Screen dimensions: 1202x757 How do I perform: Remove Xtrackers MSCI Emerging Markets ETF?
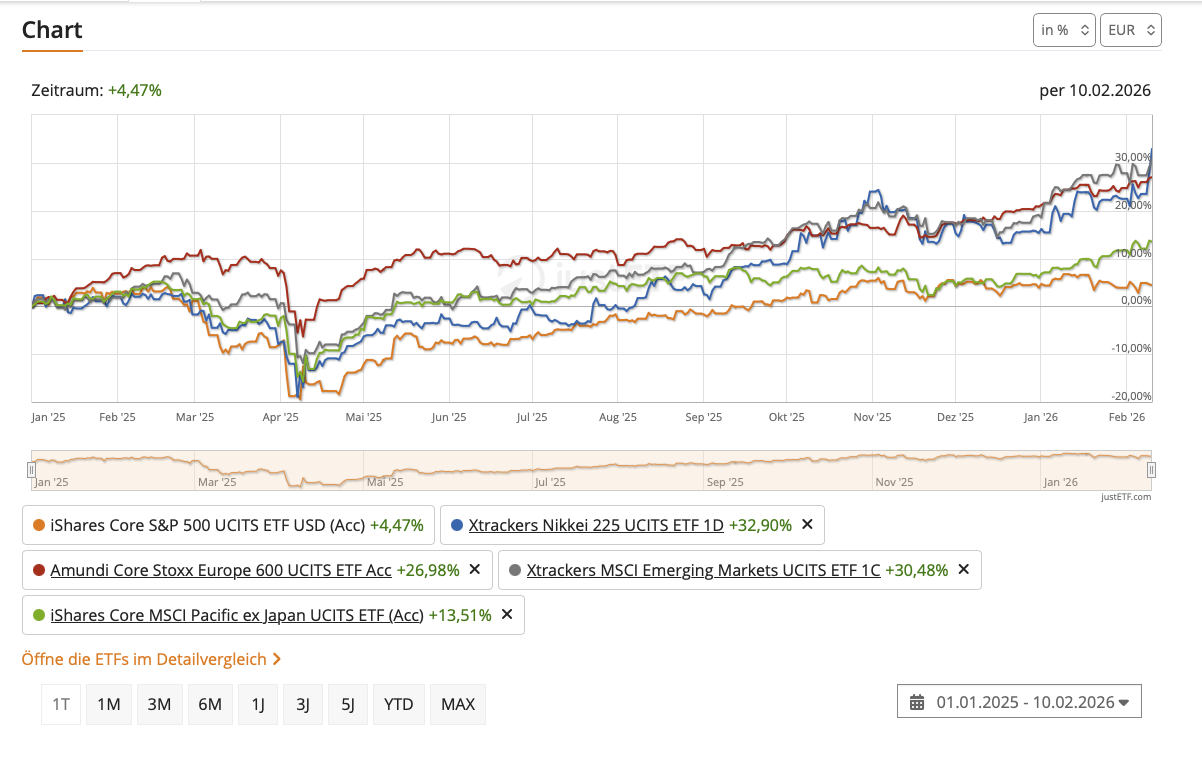(x=964, y=569)
